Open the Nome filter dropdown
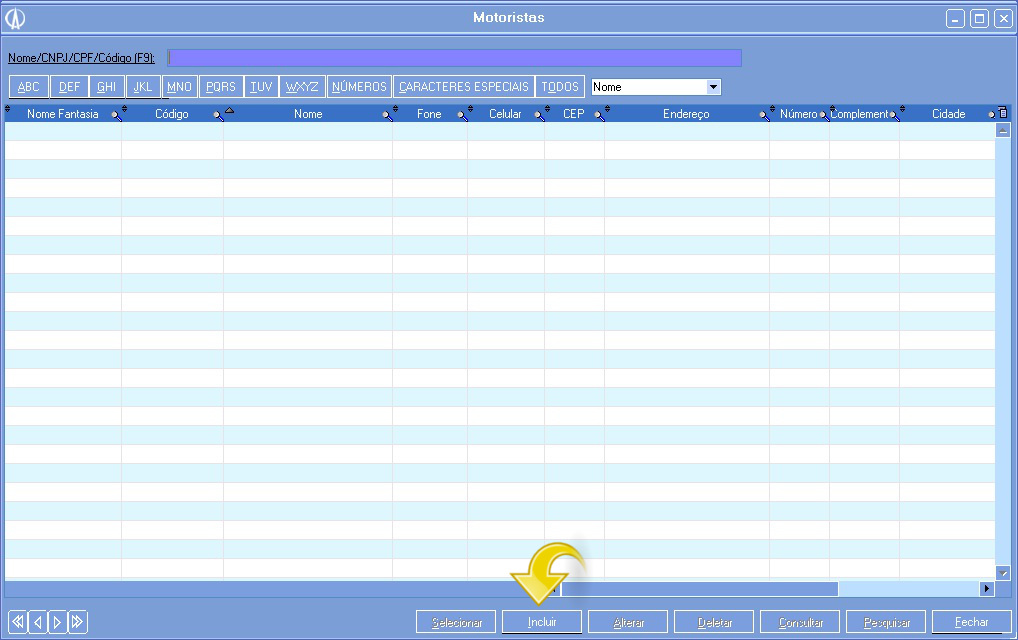 [x=713, y=87]
